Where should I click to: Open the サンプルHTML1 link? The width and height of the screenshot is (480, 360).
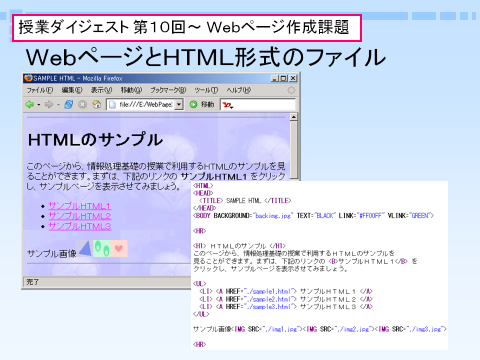[80, 206]
